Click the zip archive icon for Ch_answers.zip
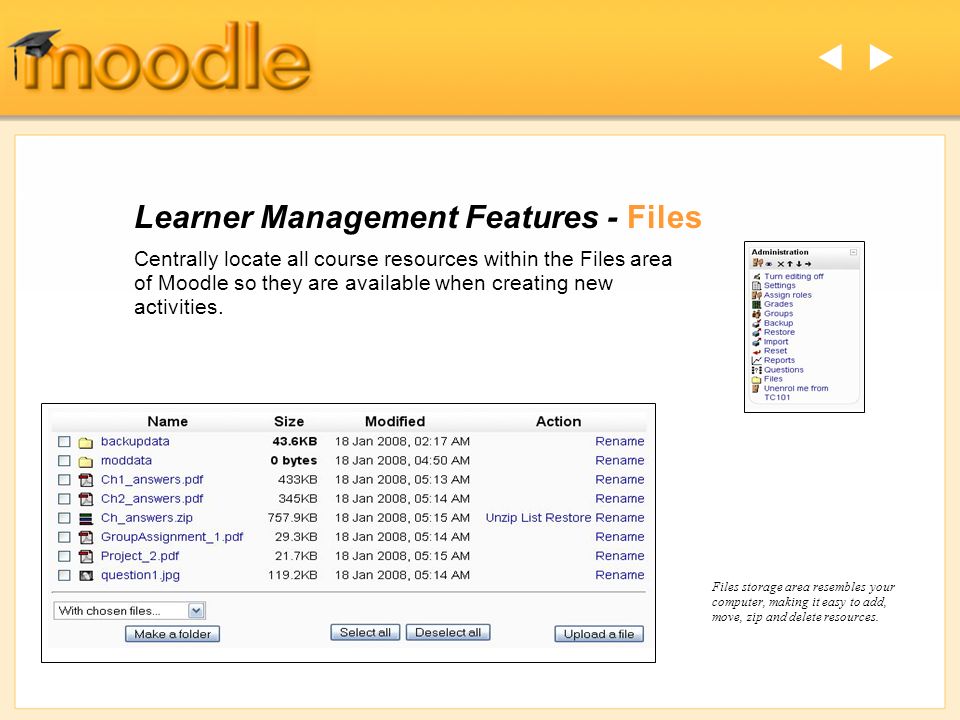 coord(86,518)
